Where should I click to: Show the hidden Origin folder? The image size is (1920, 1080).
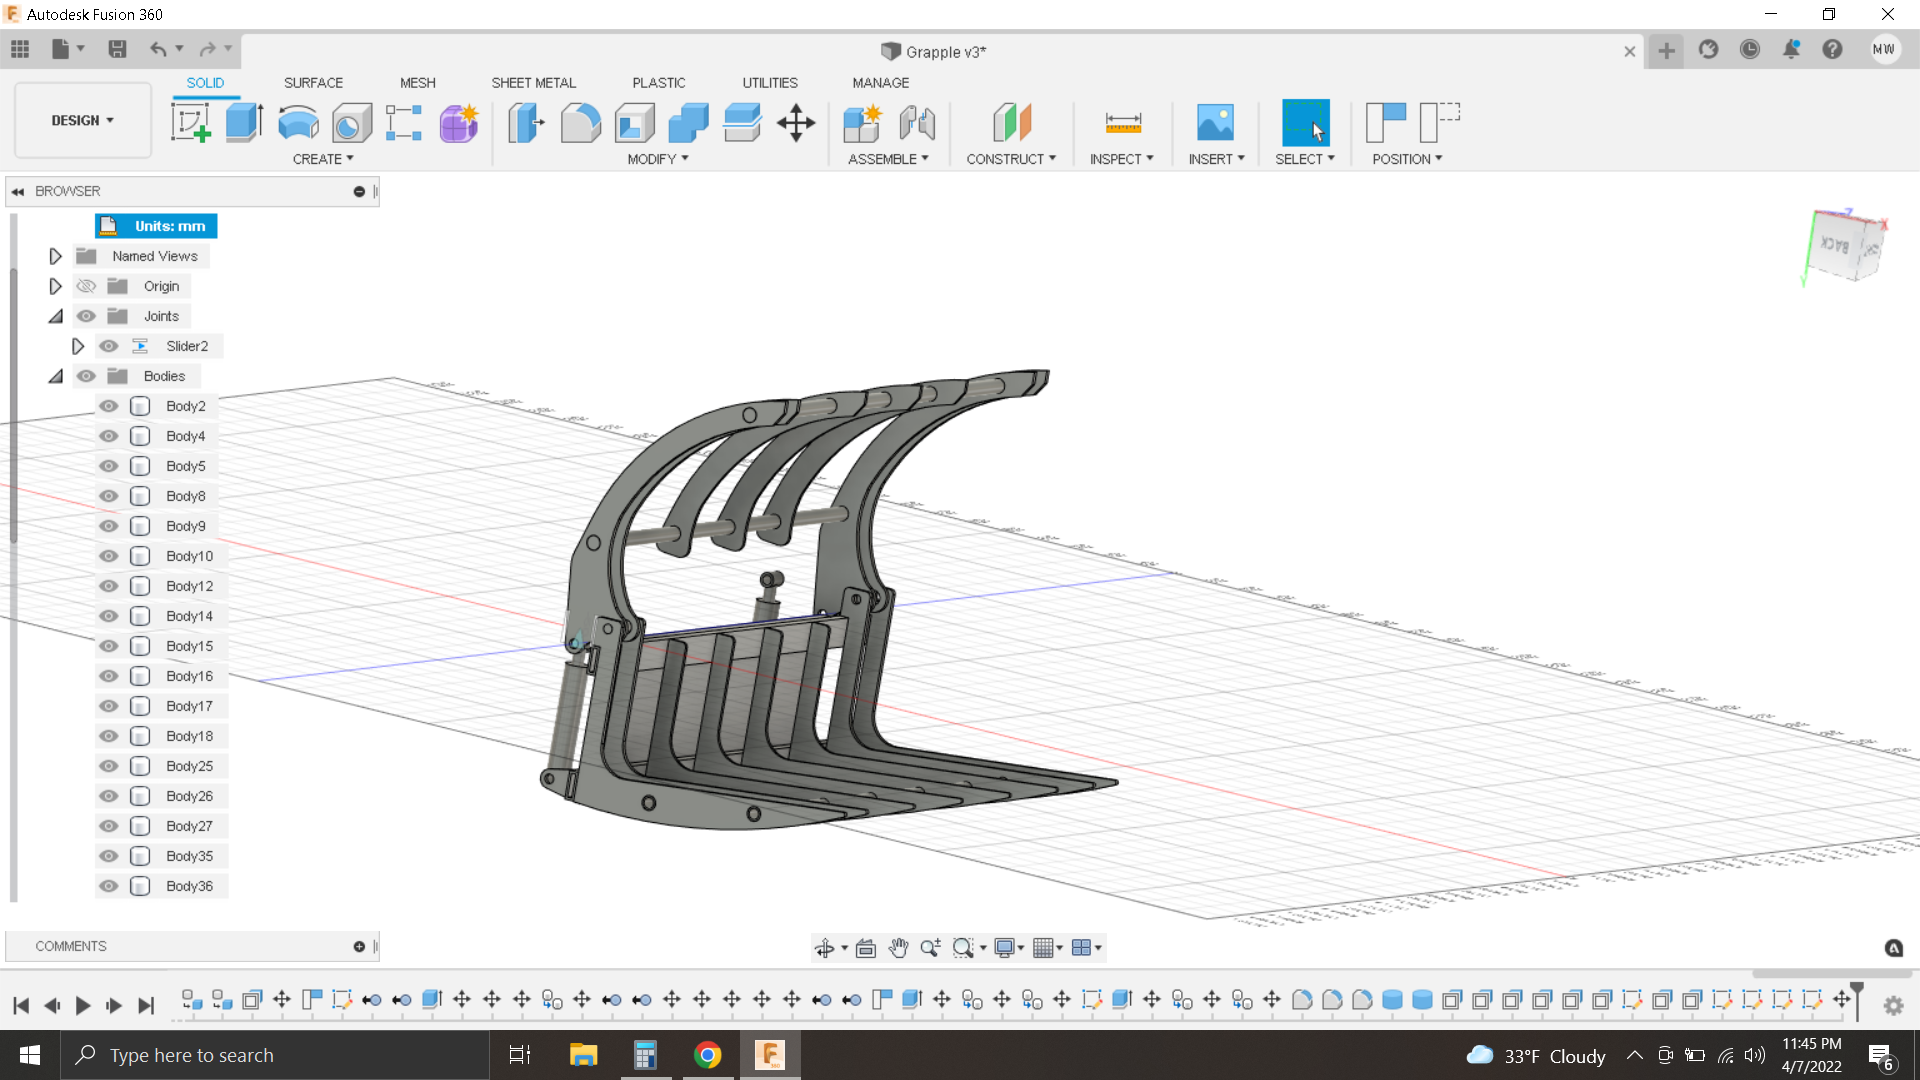[87, 286]
